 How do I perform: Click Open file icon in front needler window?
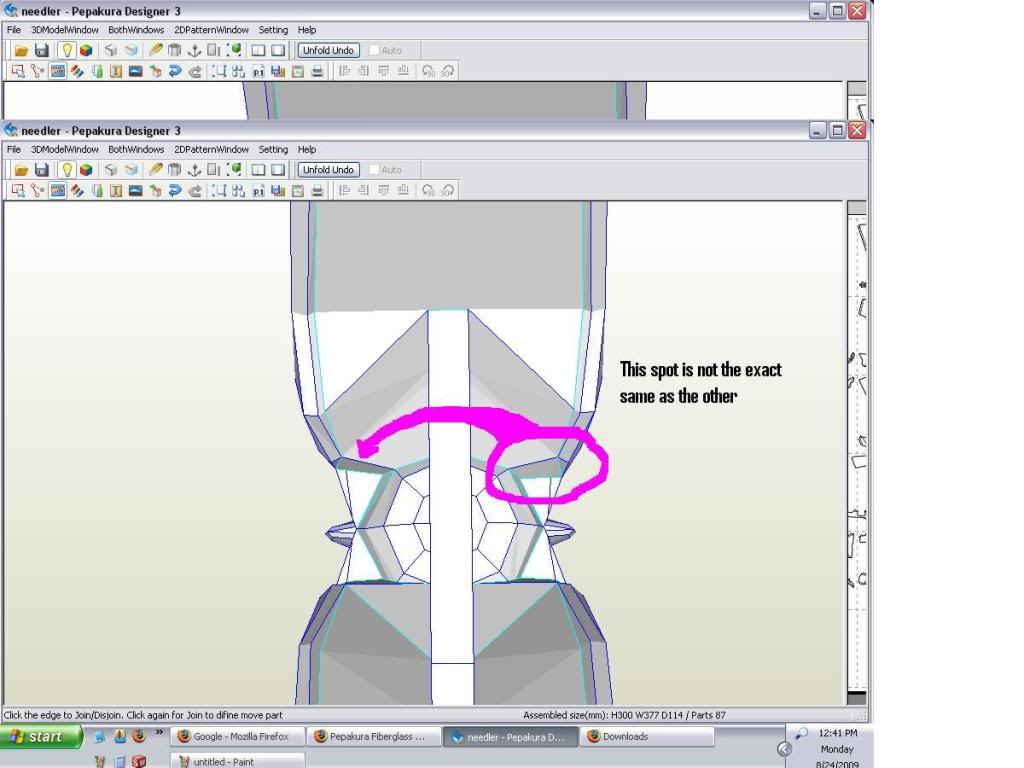pos(22,170)
